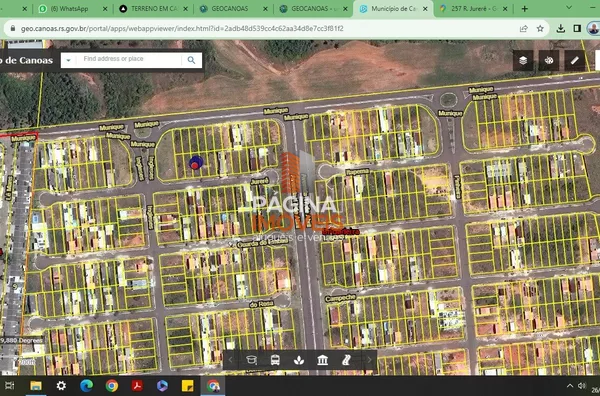Select the education graduation cap icon
The height and width of the screenshot is (396, 600).
pos(251,360)
